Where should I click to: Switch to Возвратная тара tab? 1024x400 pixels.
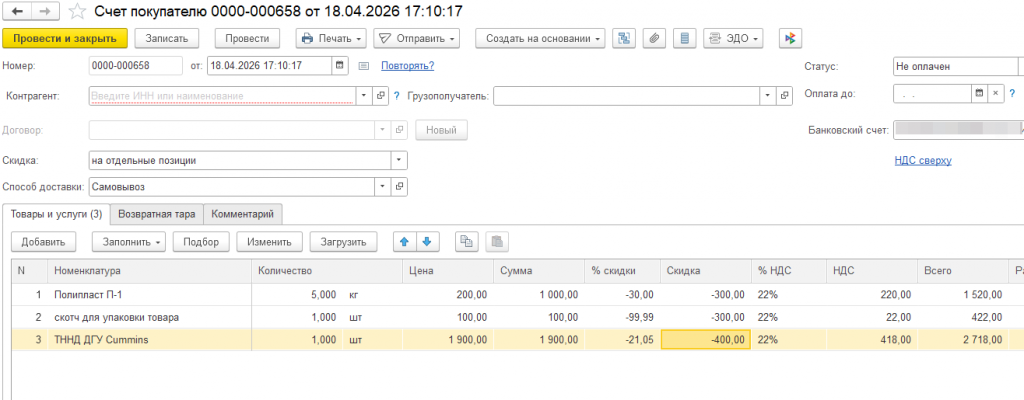(157, 214)
